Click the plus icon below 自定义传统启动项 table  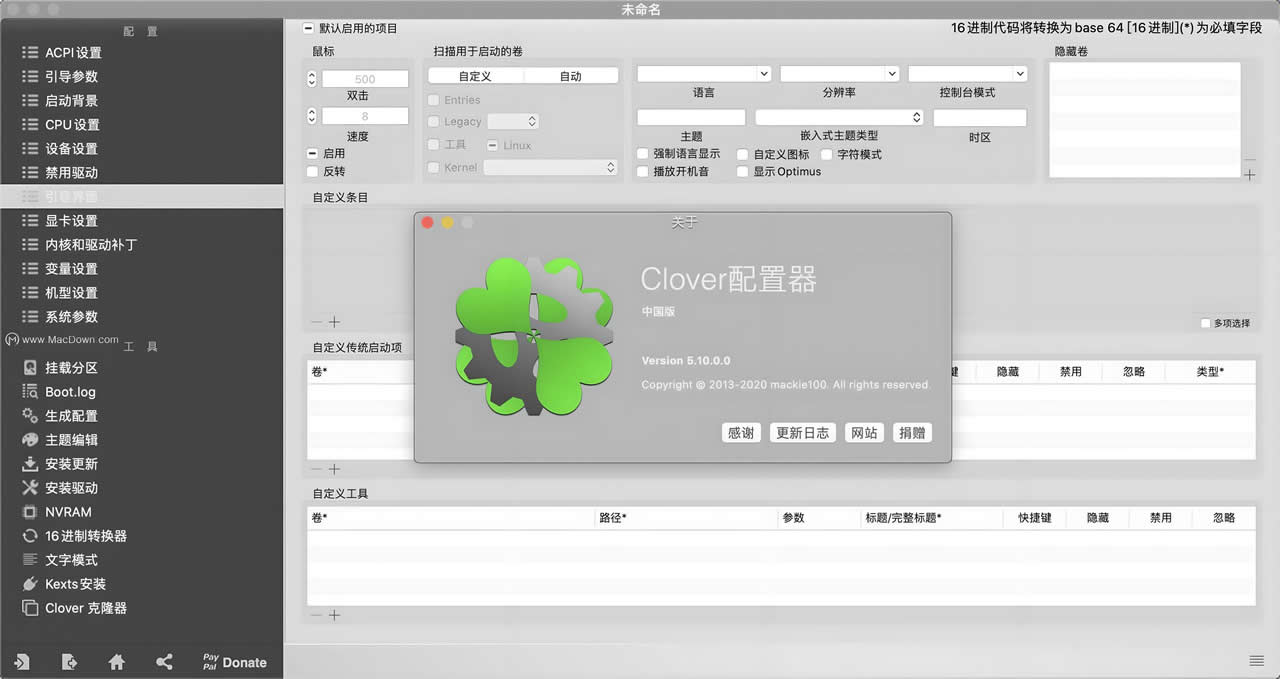tap(334, 469)
